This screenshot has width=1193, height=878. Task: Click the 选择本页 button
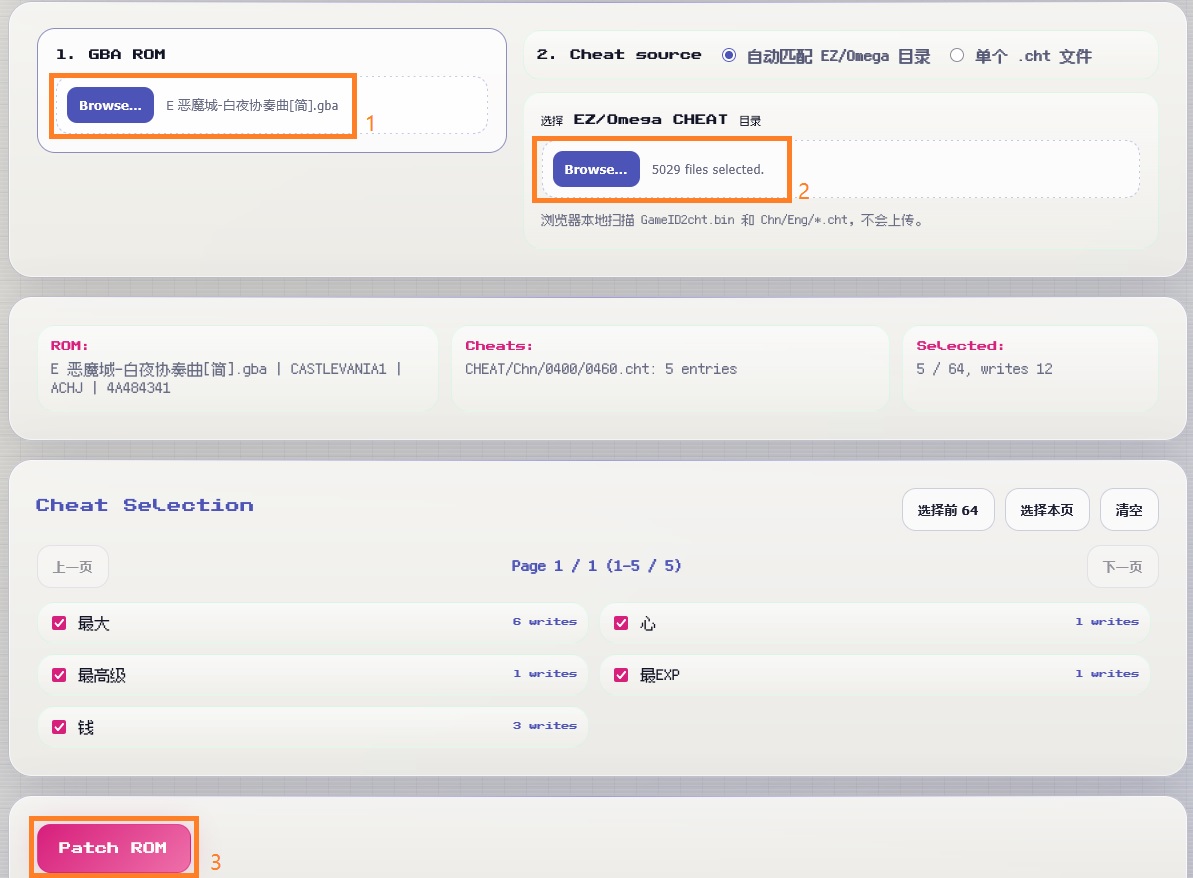pyautogui.click(x=1047, y=510)
